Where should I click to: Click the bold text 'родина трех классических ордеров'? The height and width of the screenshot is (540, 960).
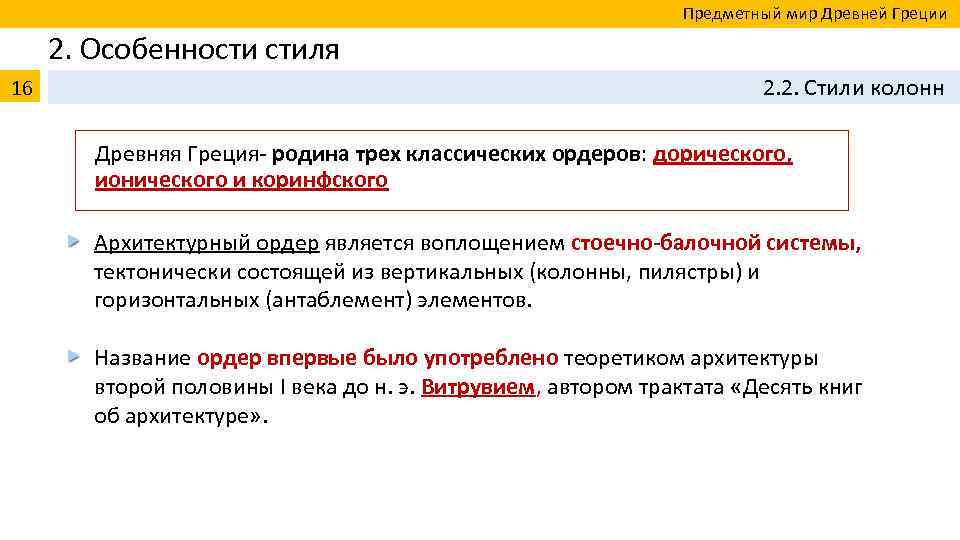[456, 154]
